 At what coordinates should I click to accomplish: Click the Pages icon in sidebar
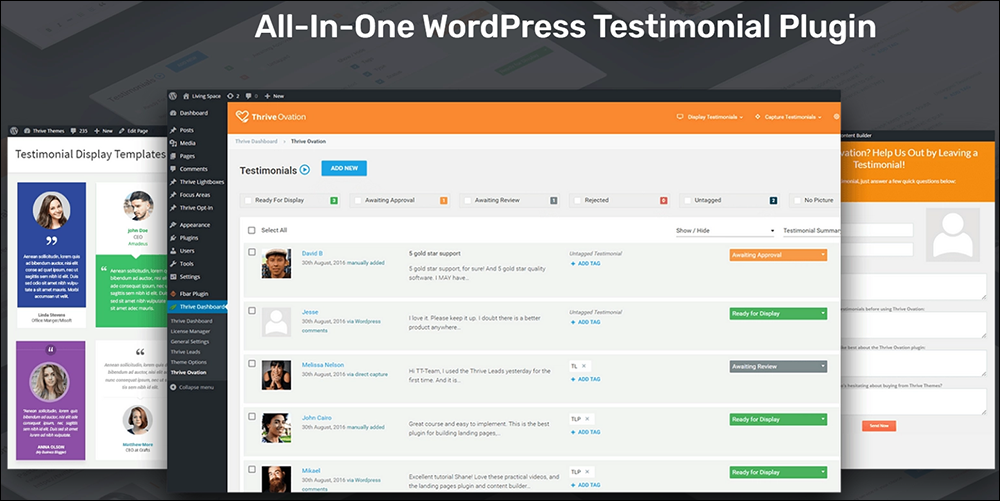173,156
